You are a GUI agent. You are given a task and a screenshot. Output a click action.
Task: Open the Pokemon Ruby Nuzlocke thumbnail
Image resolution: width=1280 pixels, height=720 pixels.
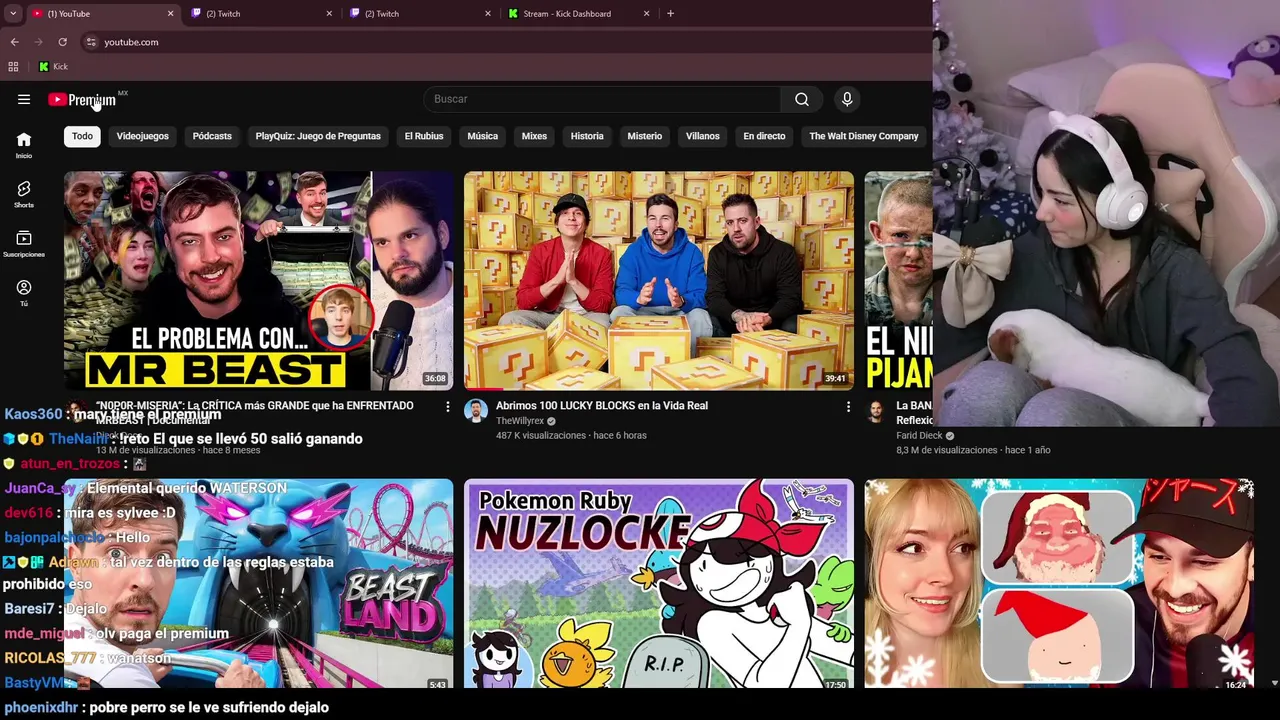pos(659,585)
